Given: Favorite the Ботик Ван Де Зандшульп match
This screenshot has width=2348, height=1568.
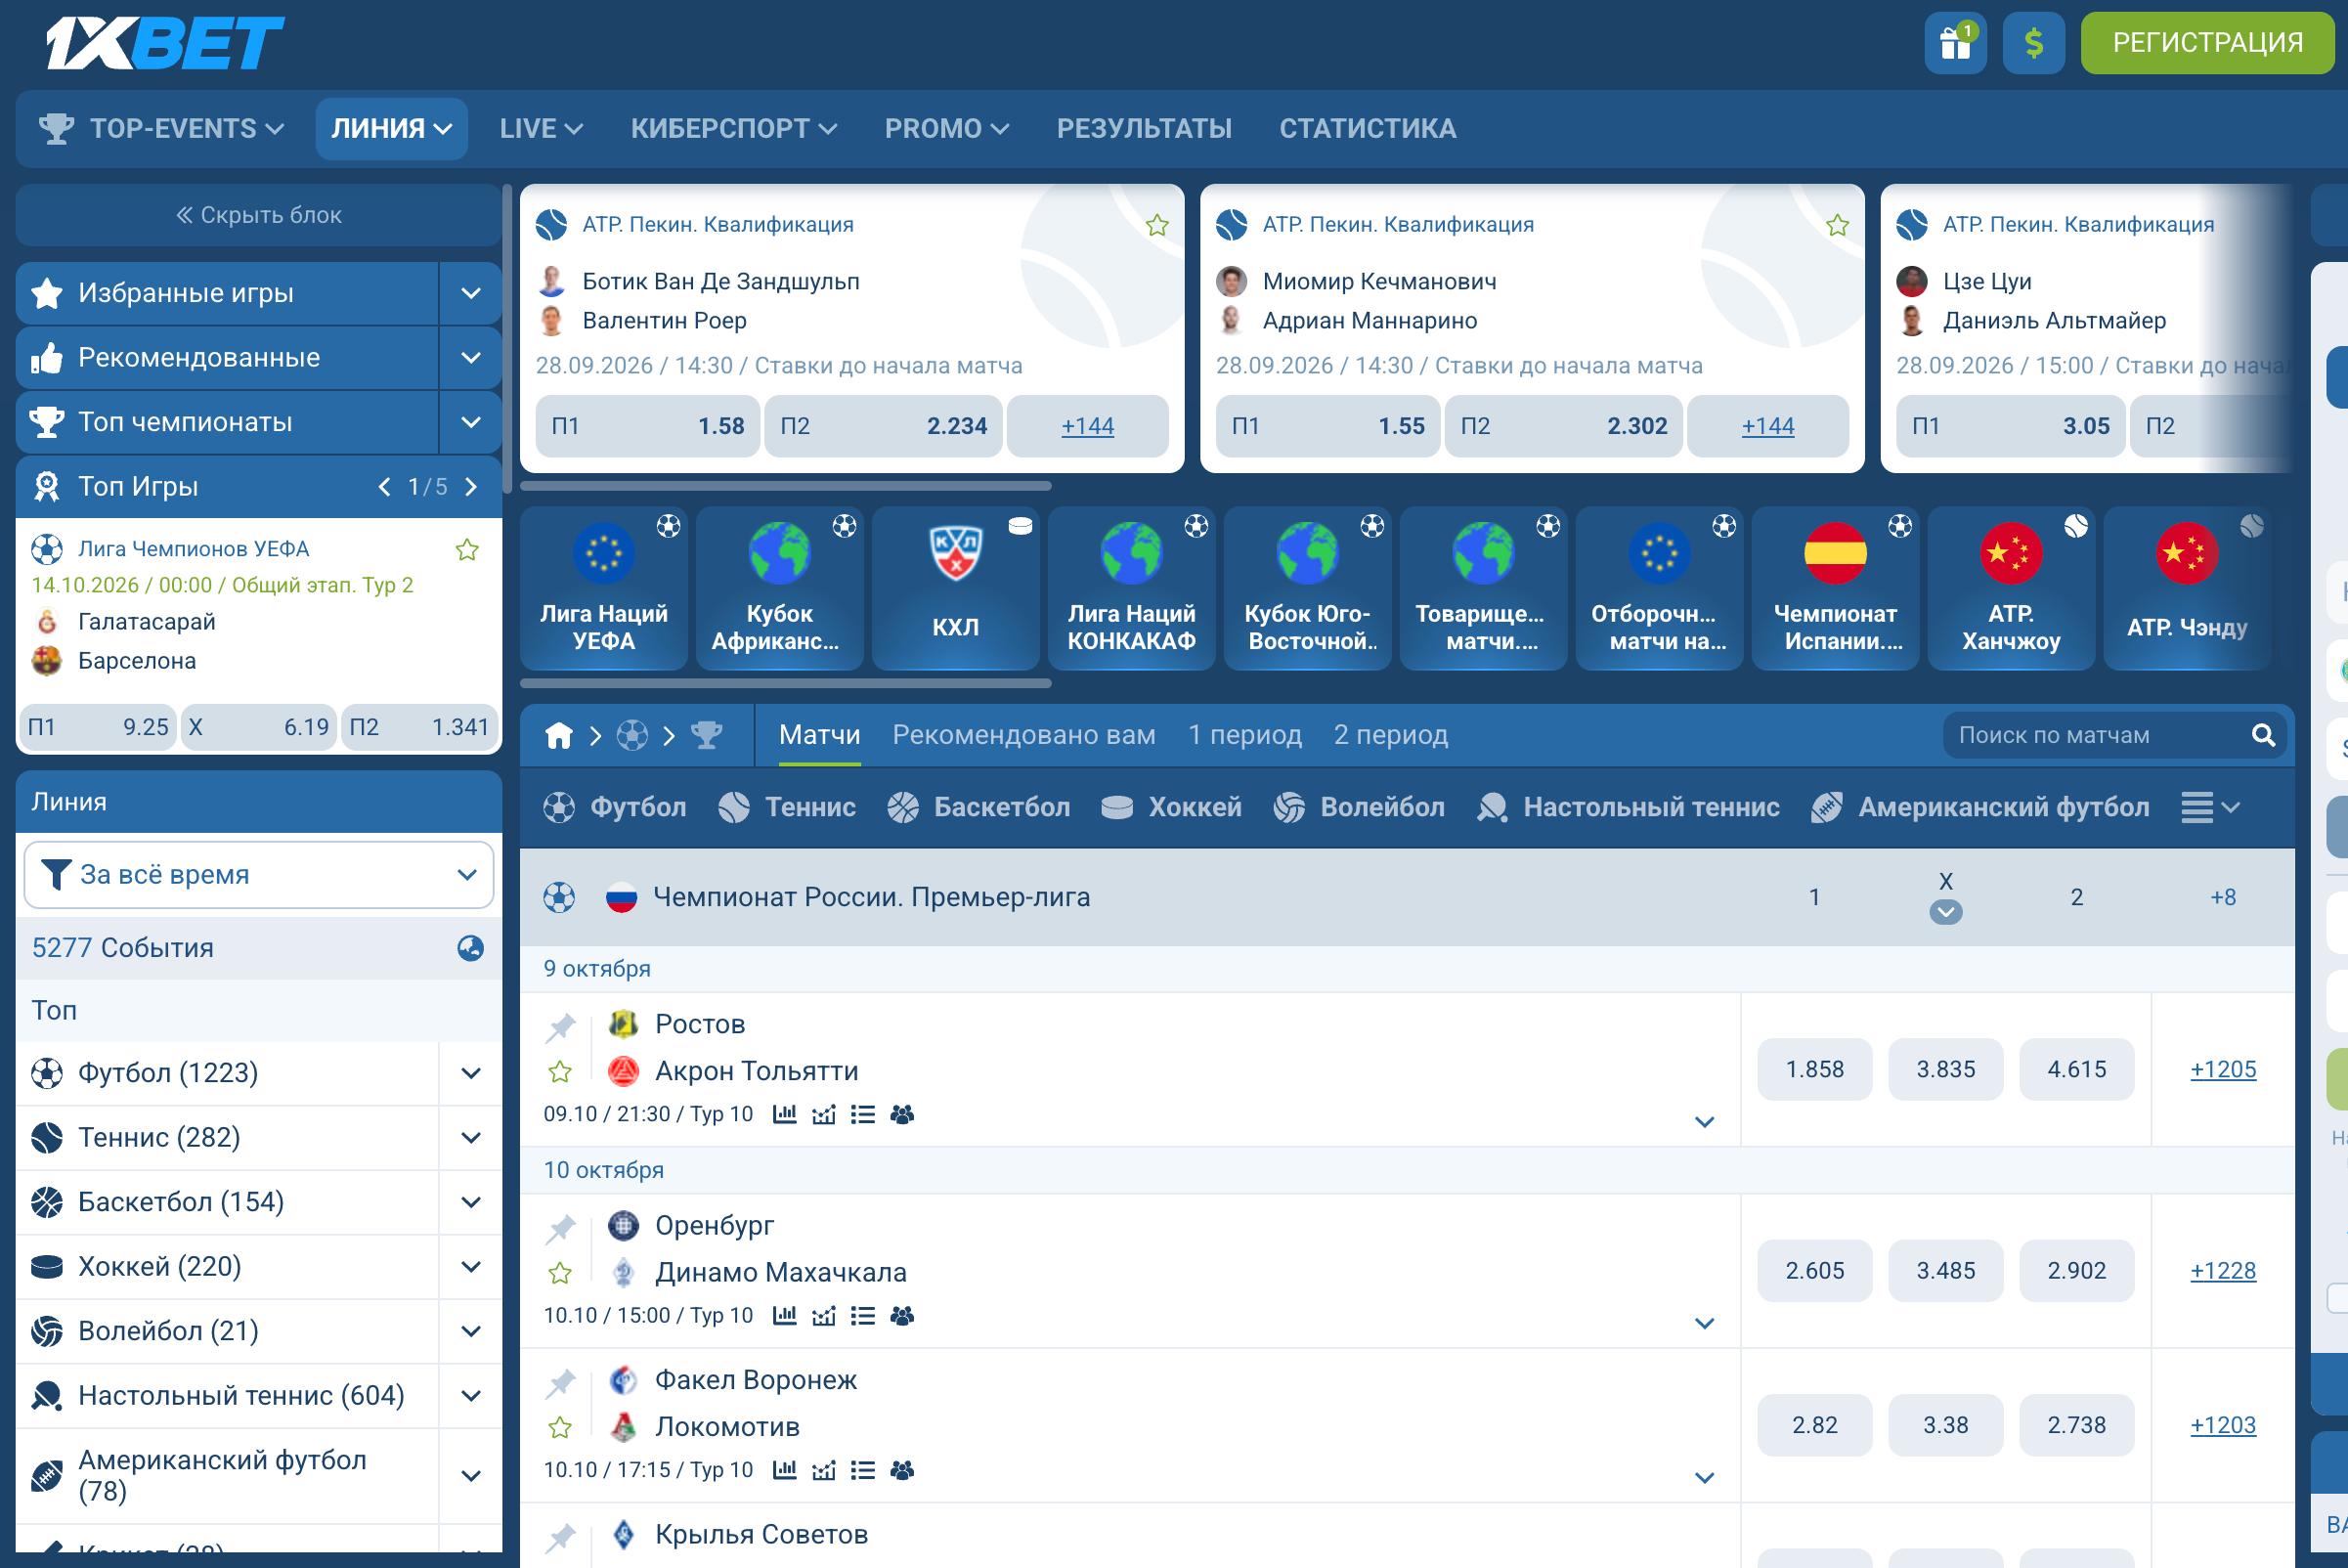Looking at the screenshot, I should point(1157,225).
